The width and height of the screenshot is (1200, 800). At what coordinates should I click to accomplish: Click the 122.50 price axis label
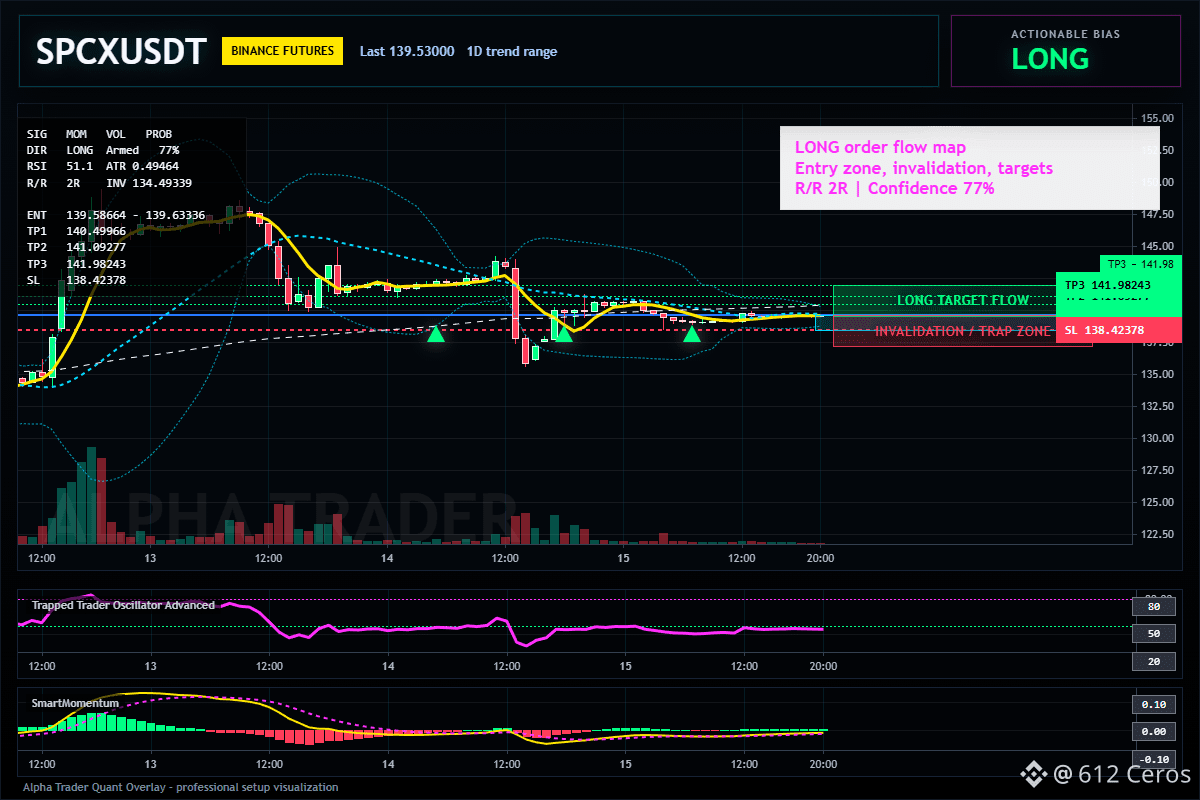point(1157,534)
